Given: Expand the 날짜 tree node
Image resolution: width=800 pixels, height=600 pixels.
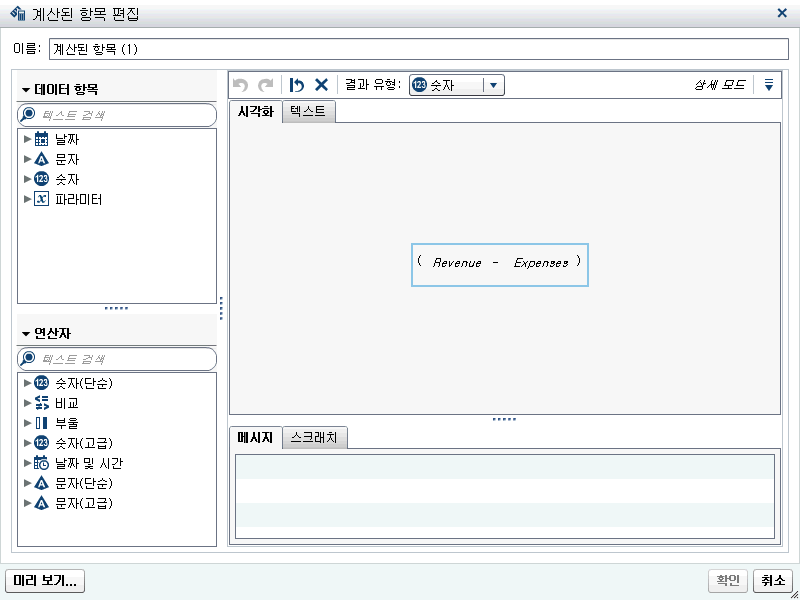Looking at the screenshot, I should click(x=26, y=139).
